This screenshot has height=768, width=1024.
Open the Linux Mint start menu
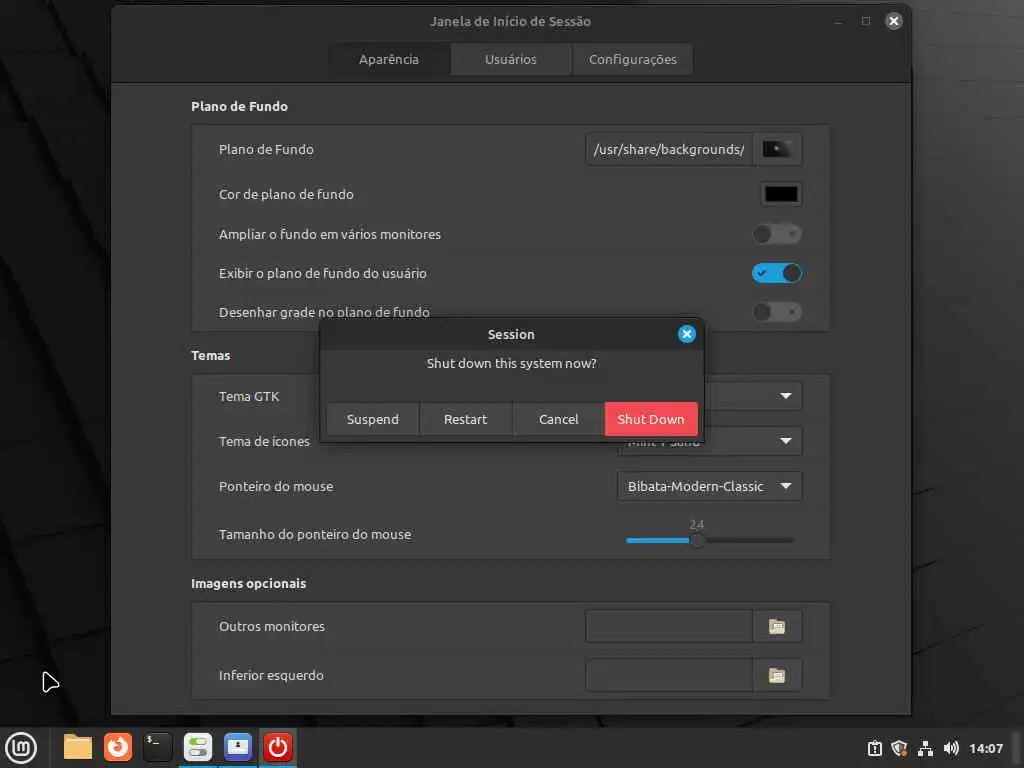pyautogui.click(x=21, y=748)
